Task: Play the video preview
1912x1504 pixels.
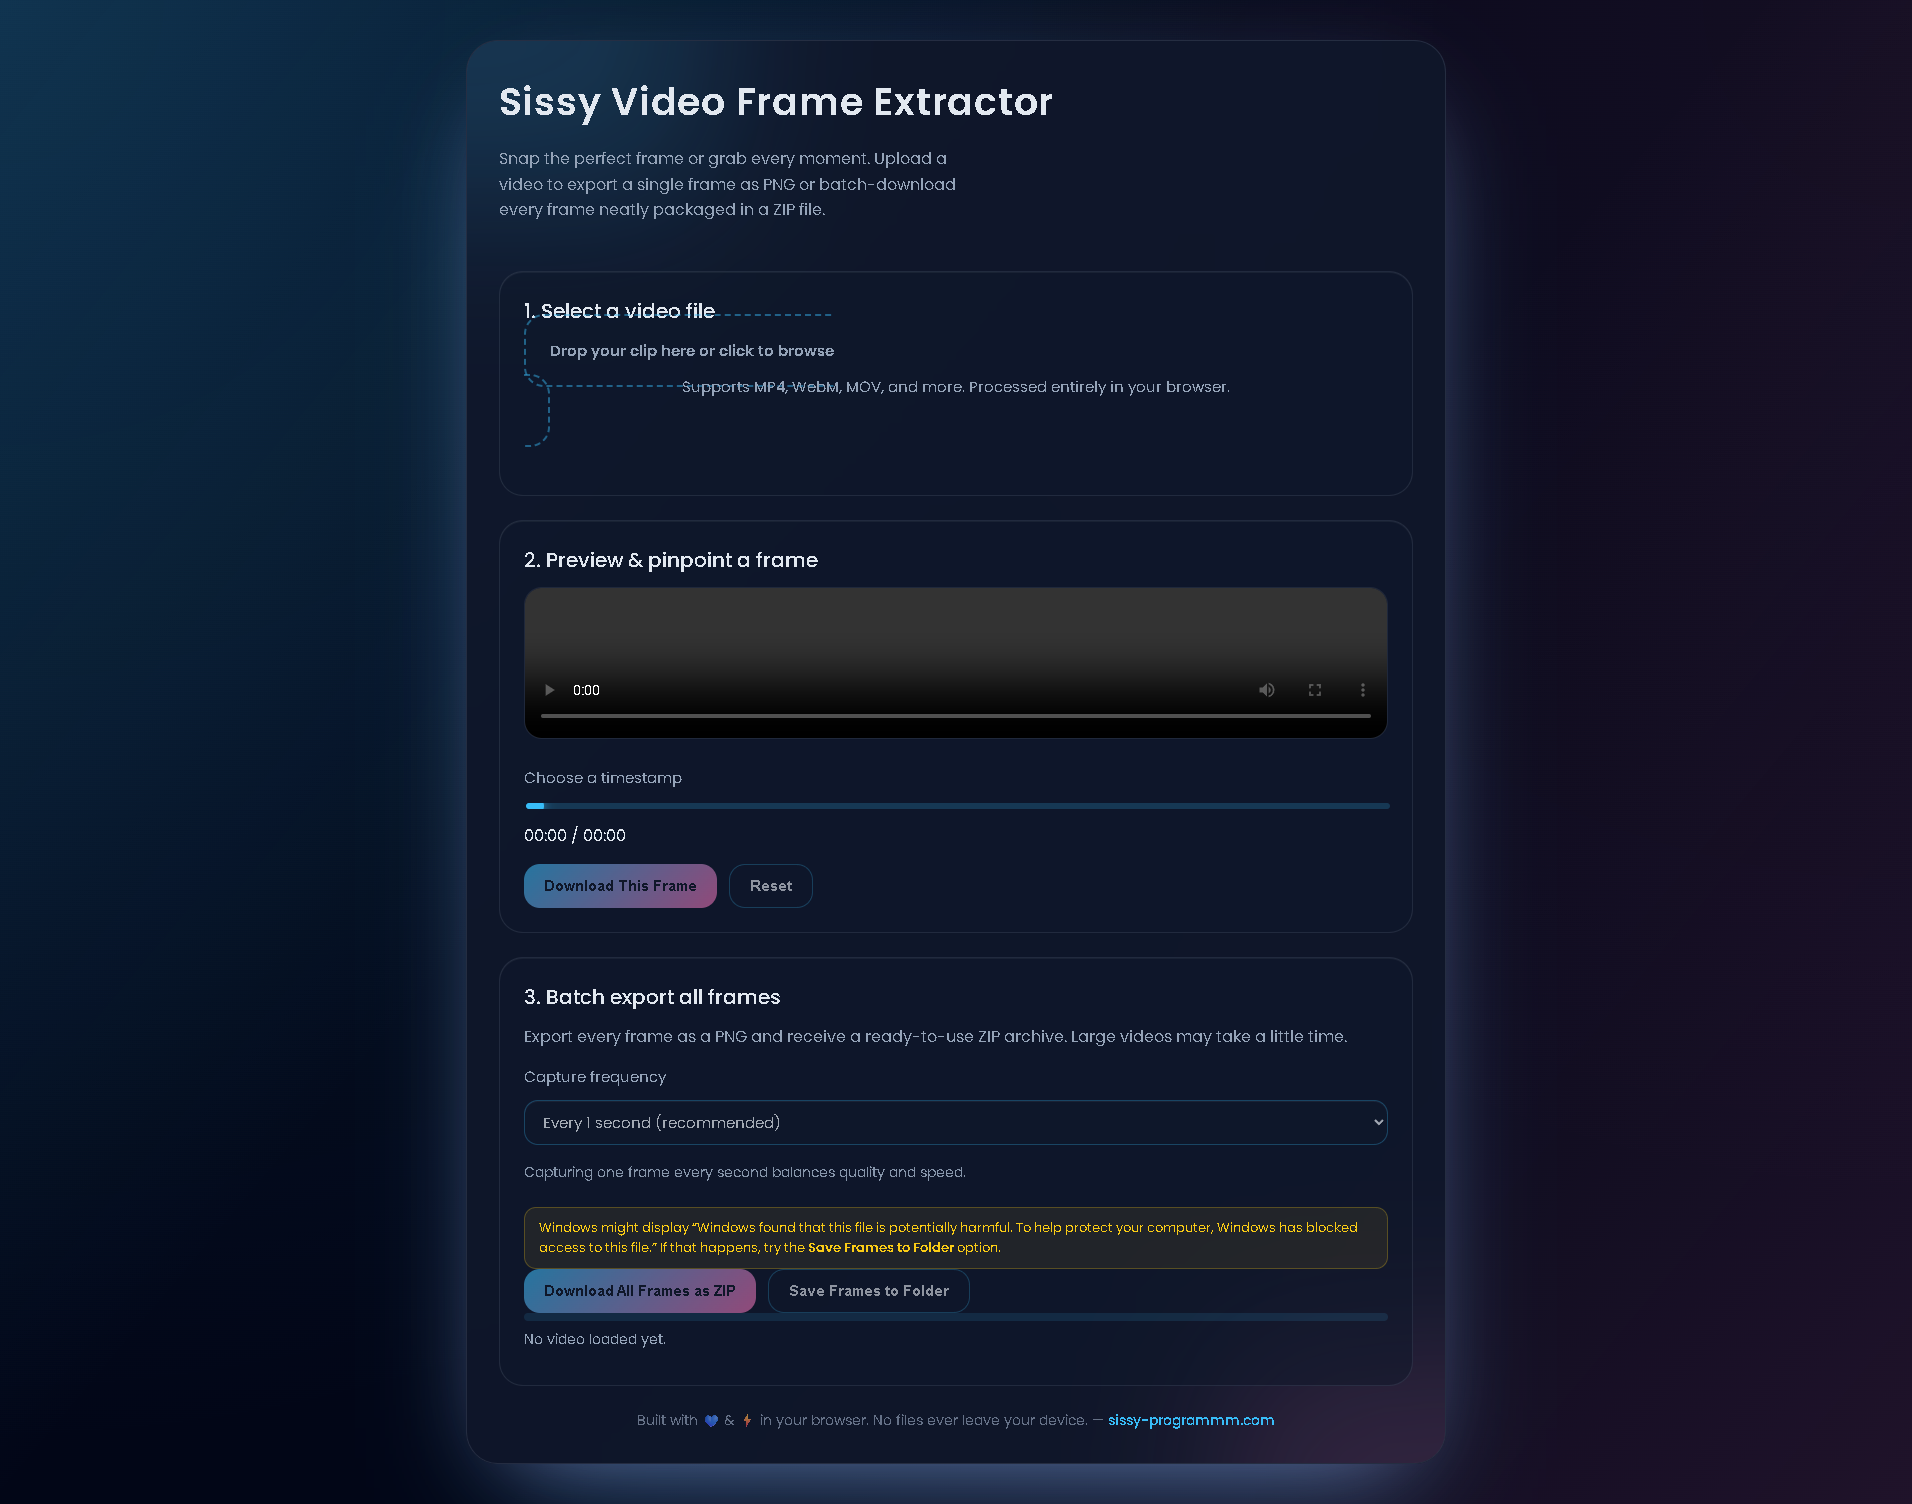Action: [549, 690]
